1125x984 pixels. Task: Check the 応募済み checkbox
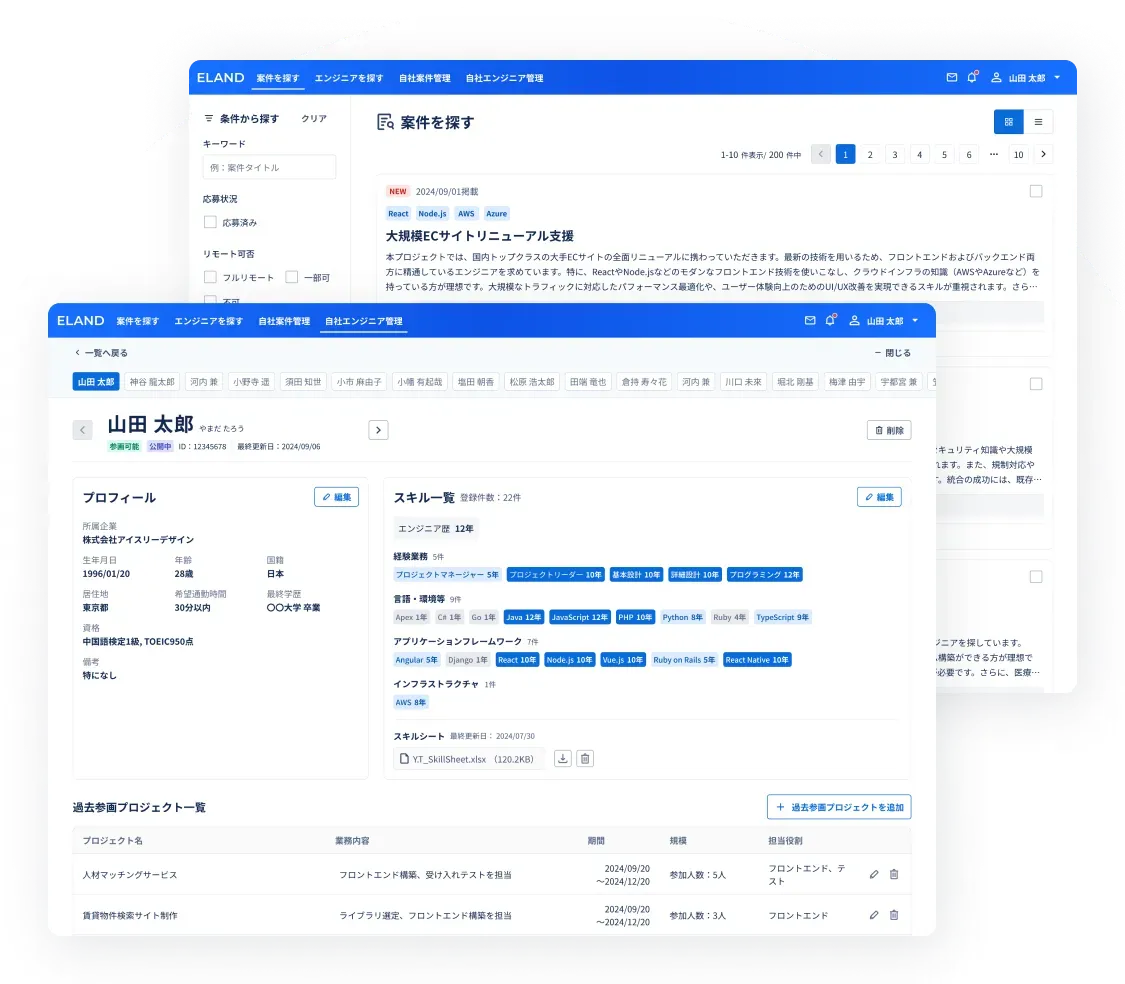click(208, 222)
